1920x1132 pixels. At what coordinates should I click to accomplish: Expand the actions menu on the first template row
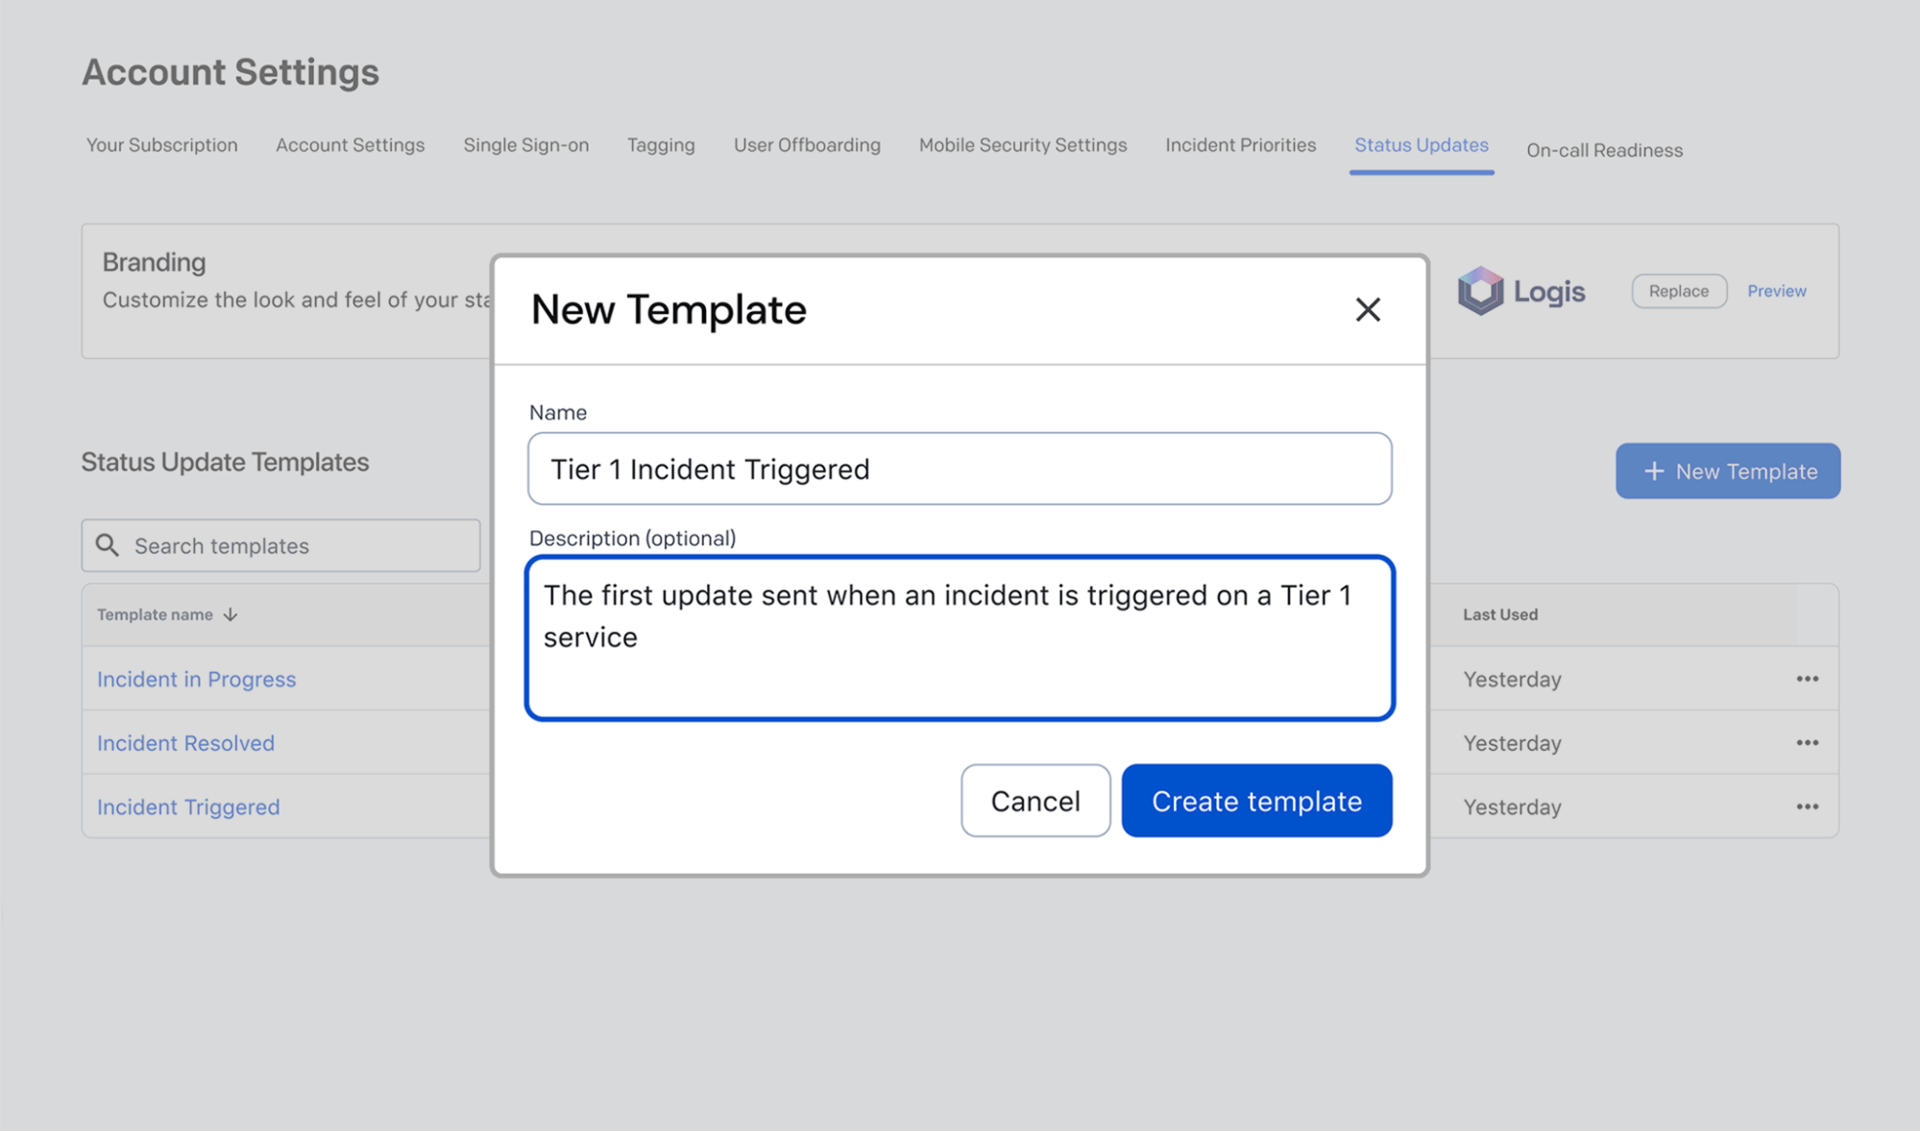coord(1807,679)
